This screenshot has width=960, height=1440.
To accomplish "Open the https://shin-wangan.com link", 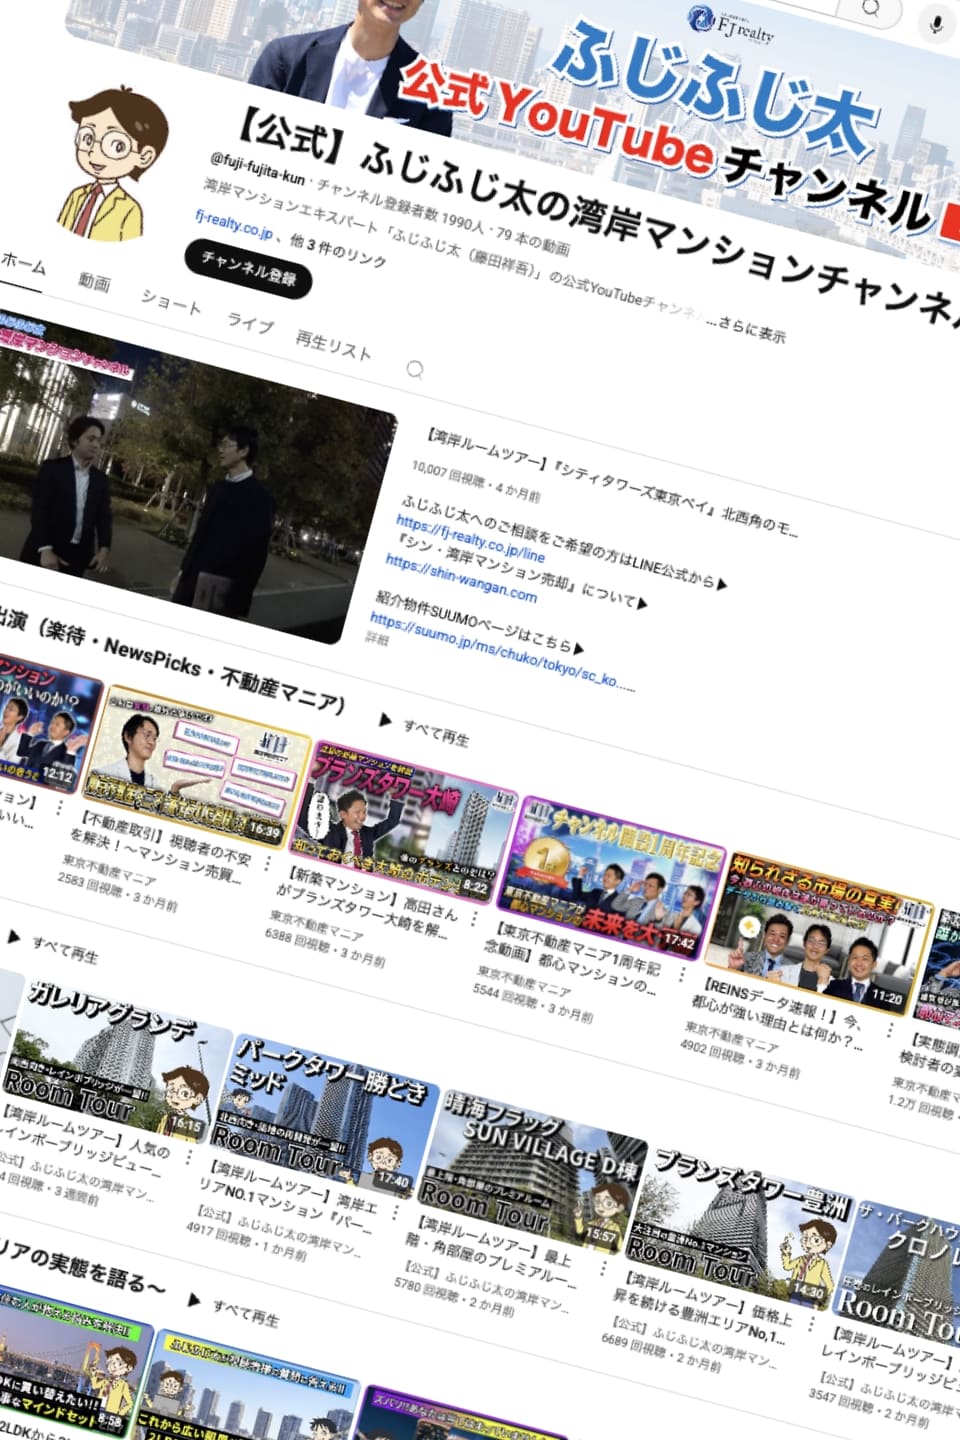I will coord(461,578).
